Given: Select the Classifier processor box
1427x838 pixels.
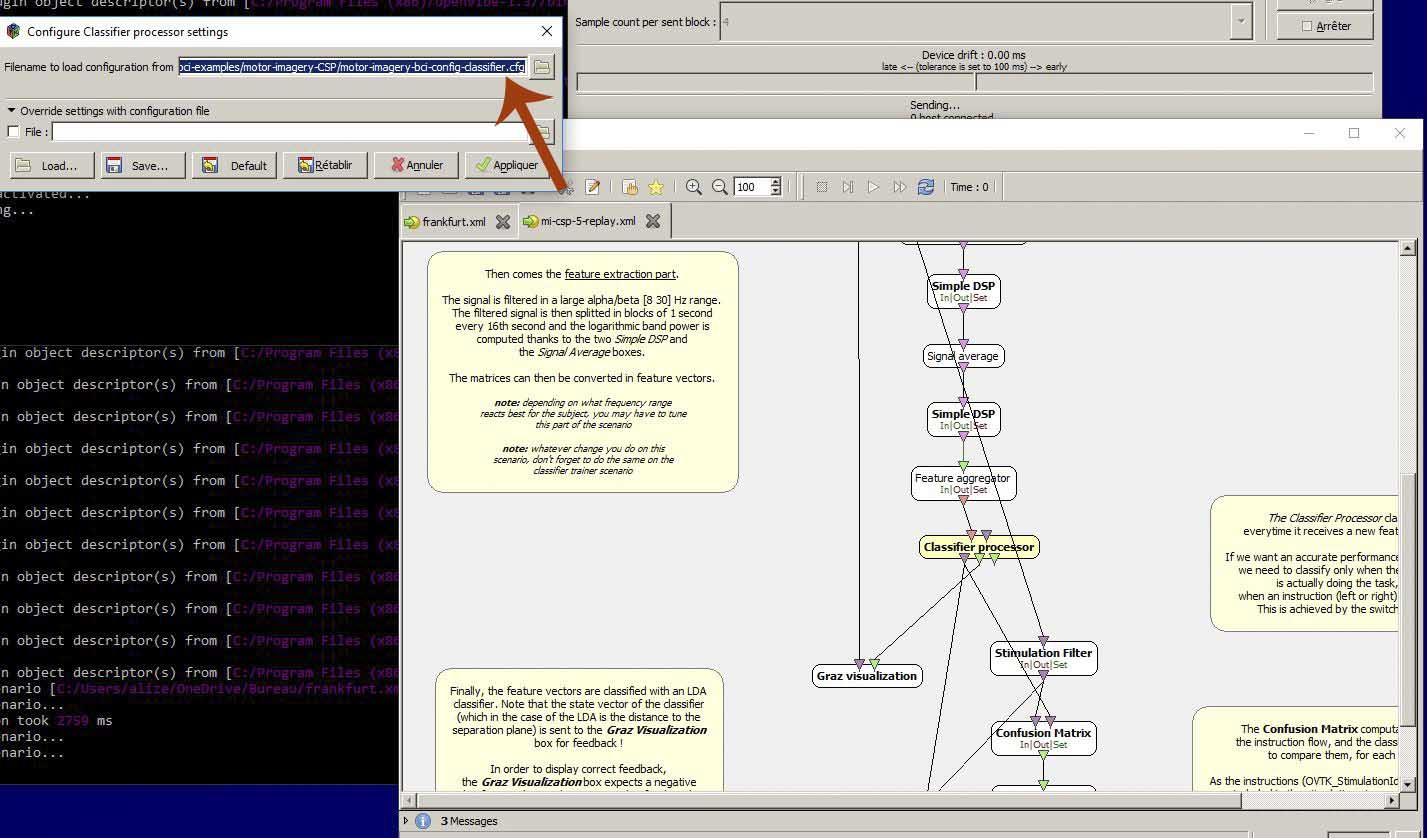Looking at the screenshot, I should coord(979,547).
